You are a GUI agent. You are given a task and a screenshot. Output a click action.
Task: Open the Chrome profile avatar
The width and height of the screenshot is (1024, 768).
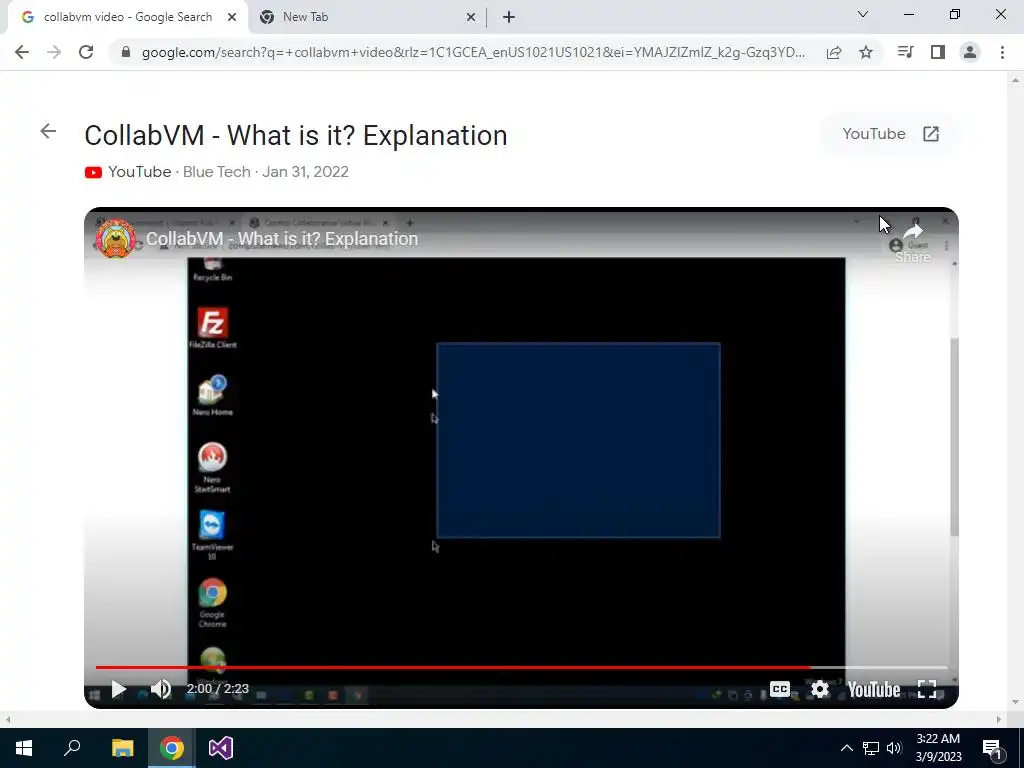click(970, 52)
